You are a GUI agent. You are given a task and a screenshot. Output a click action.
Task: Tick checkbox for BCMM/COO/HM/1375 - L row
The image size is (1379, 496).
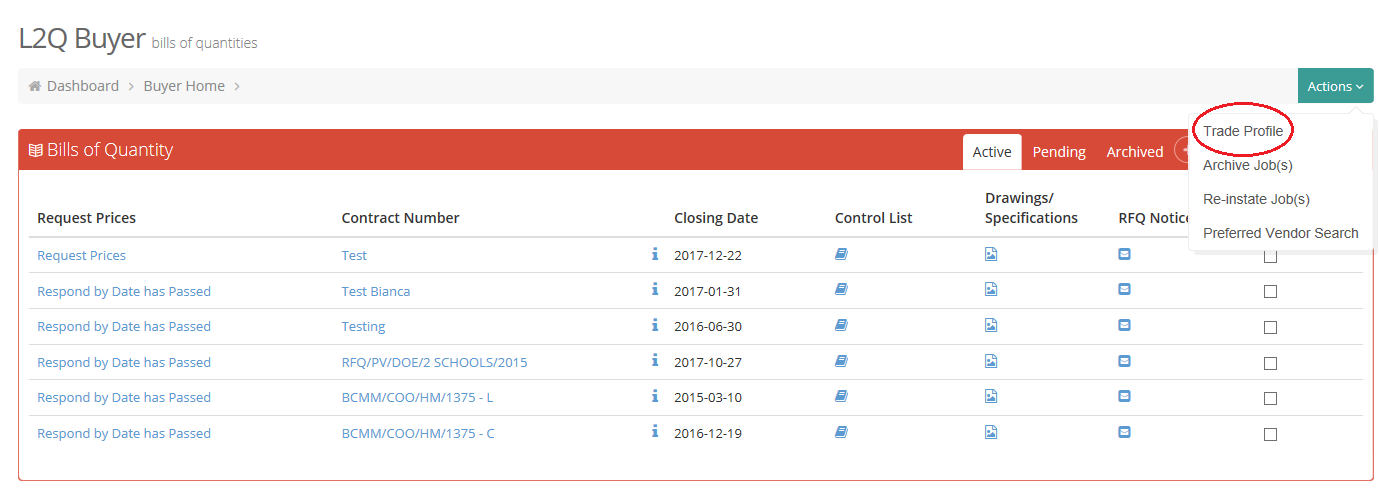coord(1270,398)
